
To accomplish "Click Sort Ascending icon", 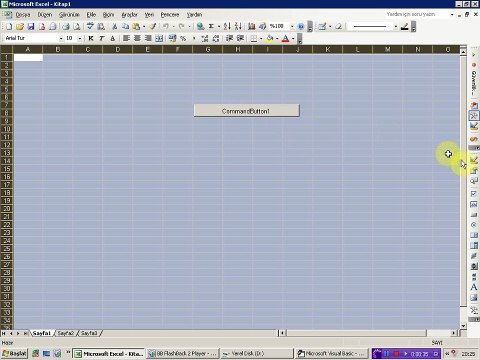I will 227,26.
